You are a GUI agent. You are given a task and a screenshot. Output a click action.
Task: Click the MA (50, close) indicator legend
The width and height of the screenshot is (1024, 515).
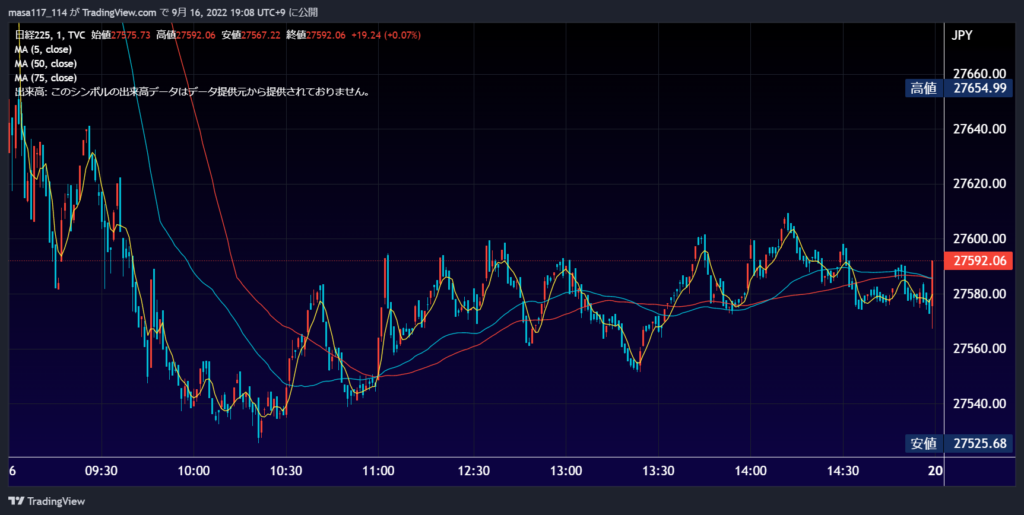(x=46, y=64)
